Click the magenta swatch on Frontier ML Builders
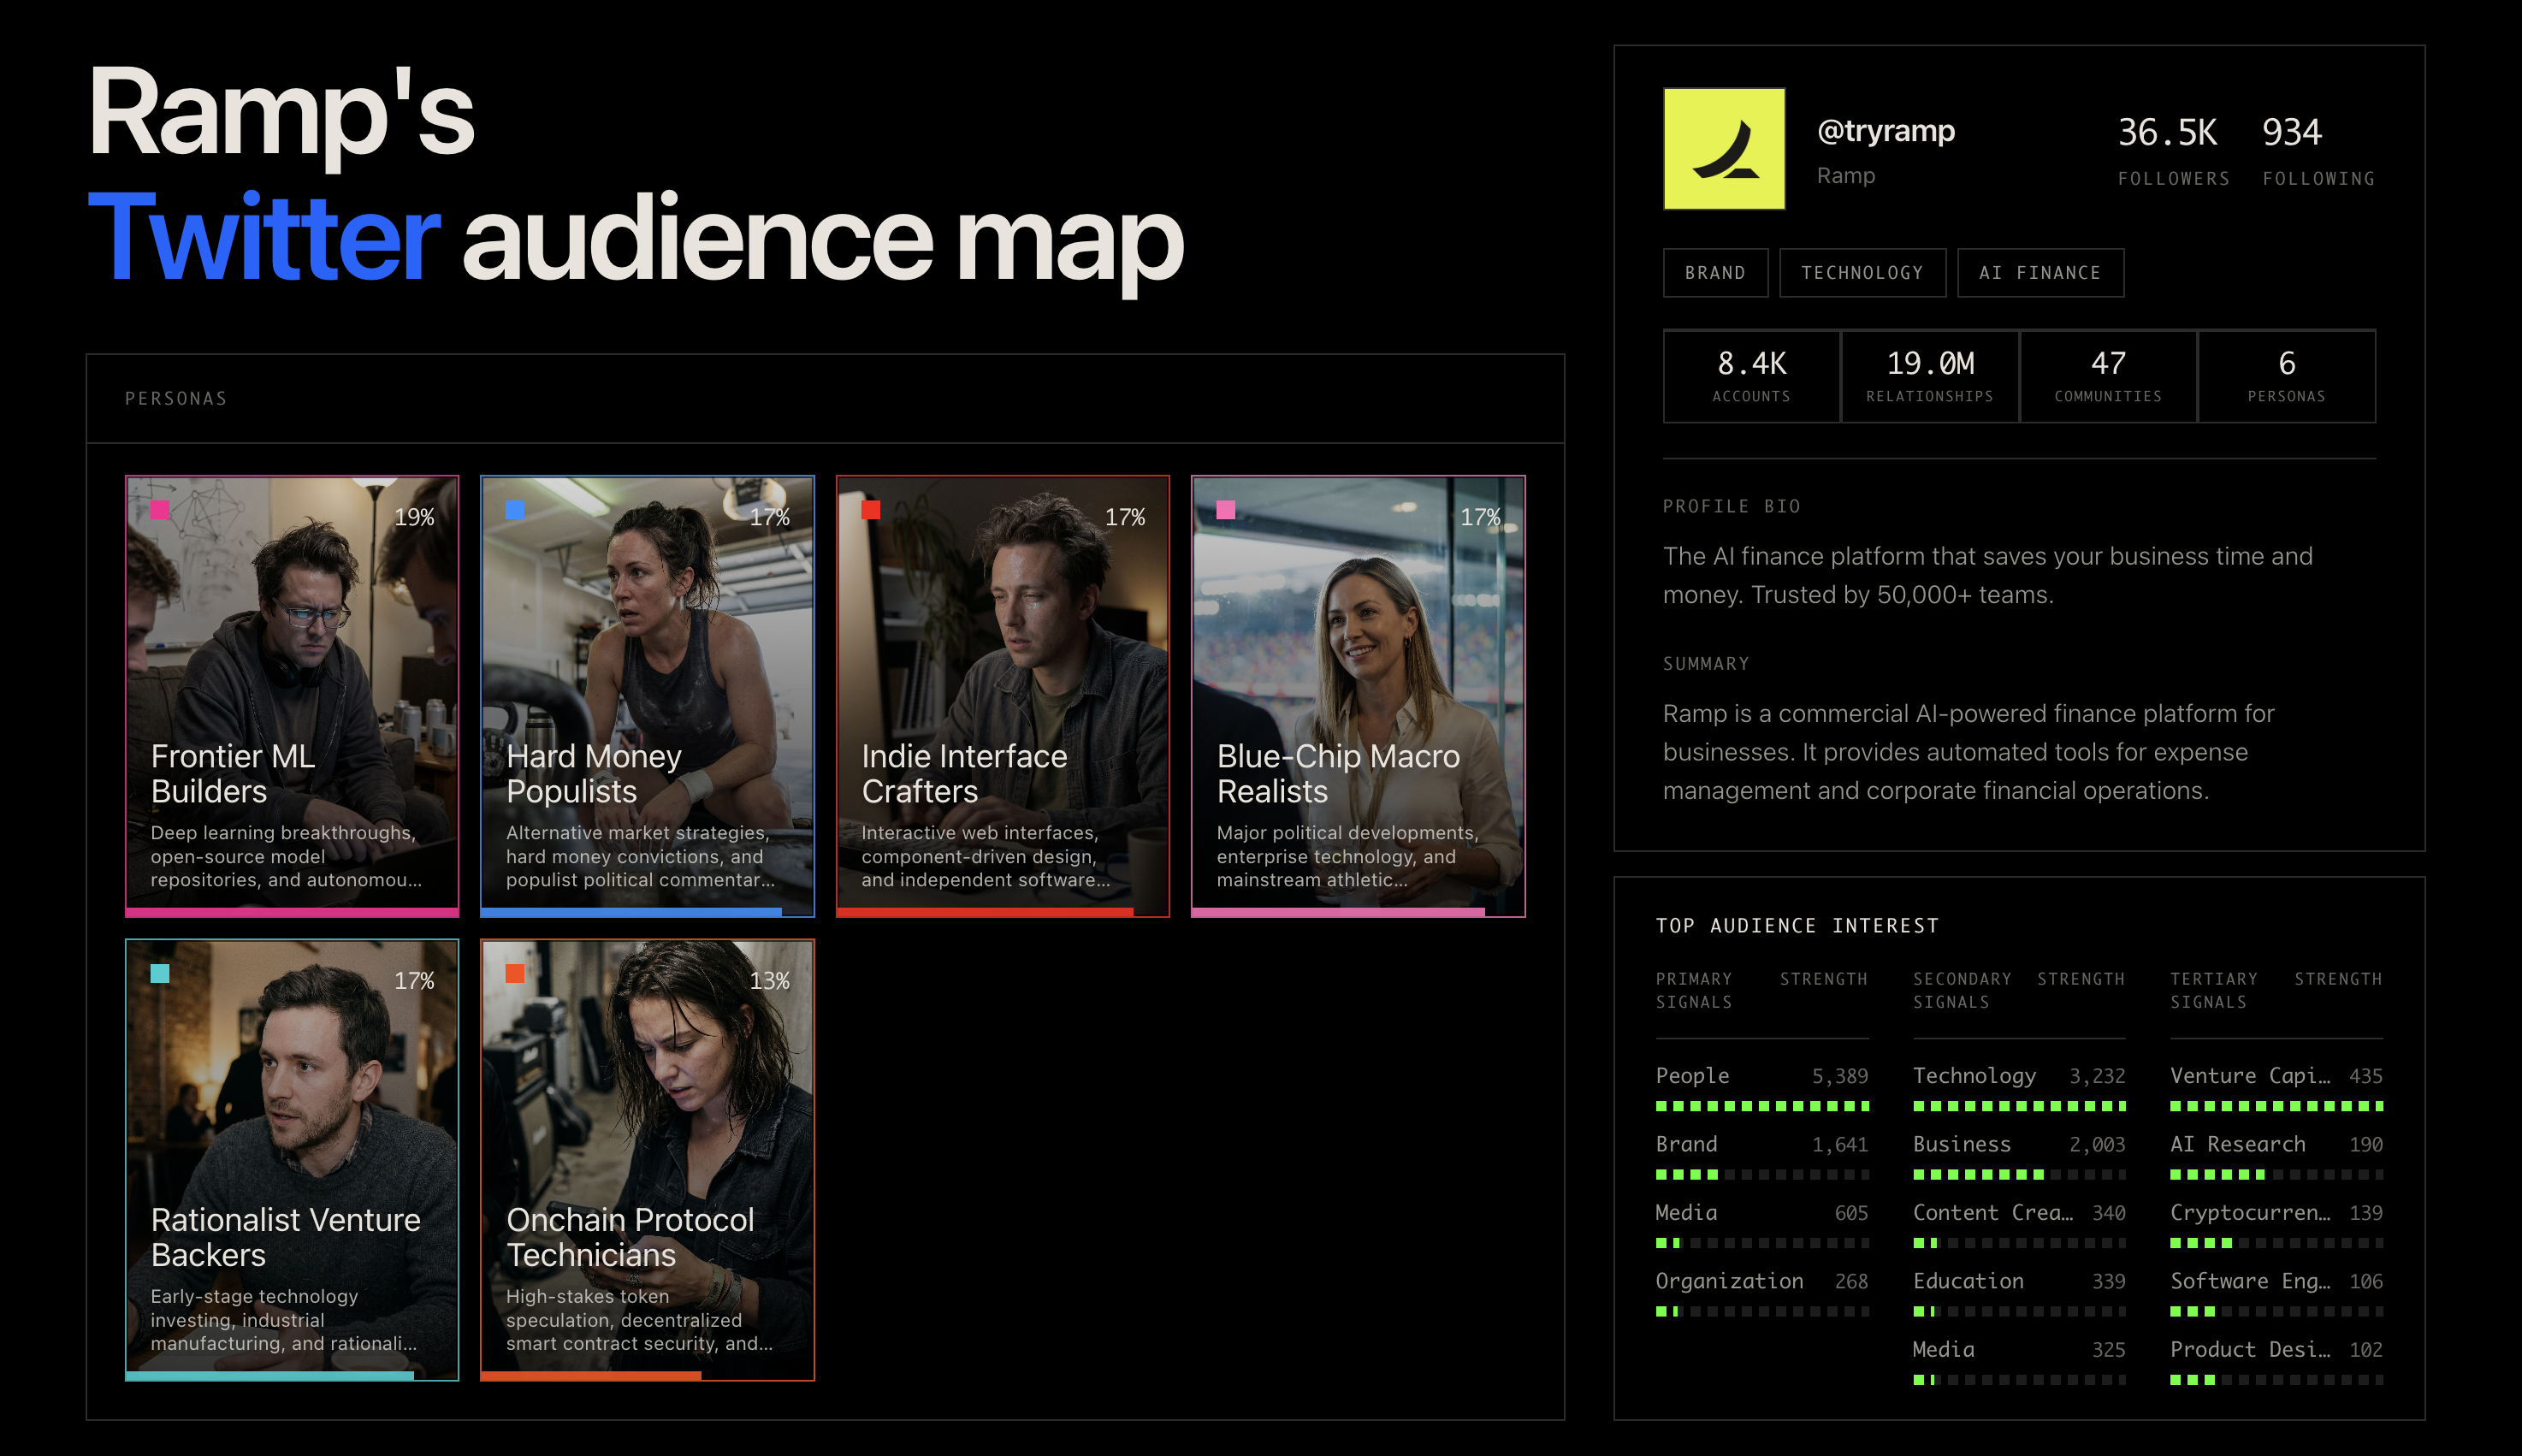This screenshot has height=1456, width=2522. 160,510
